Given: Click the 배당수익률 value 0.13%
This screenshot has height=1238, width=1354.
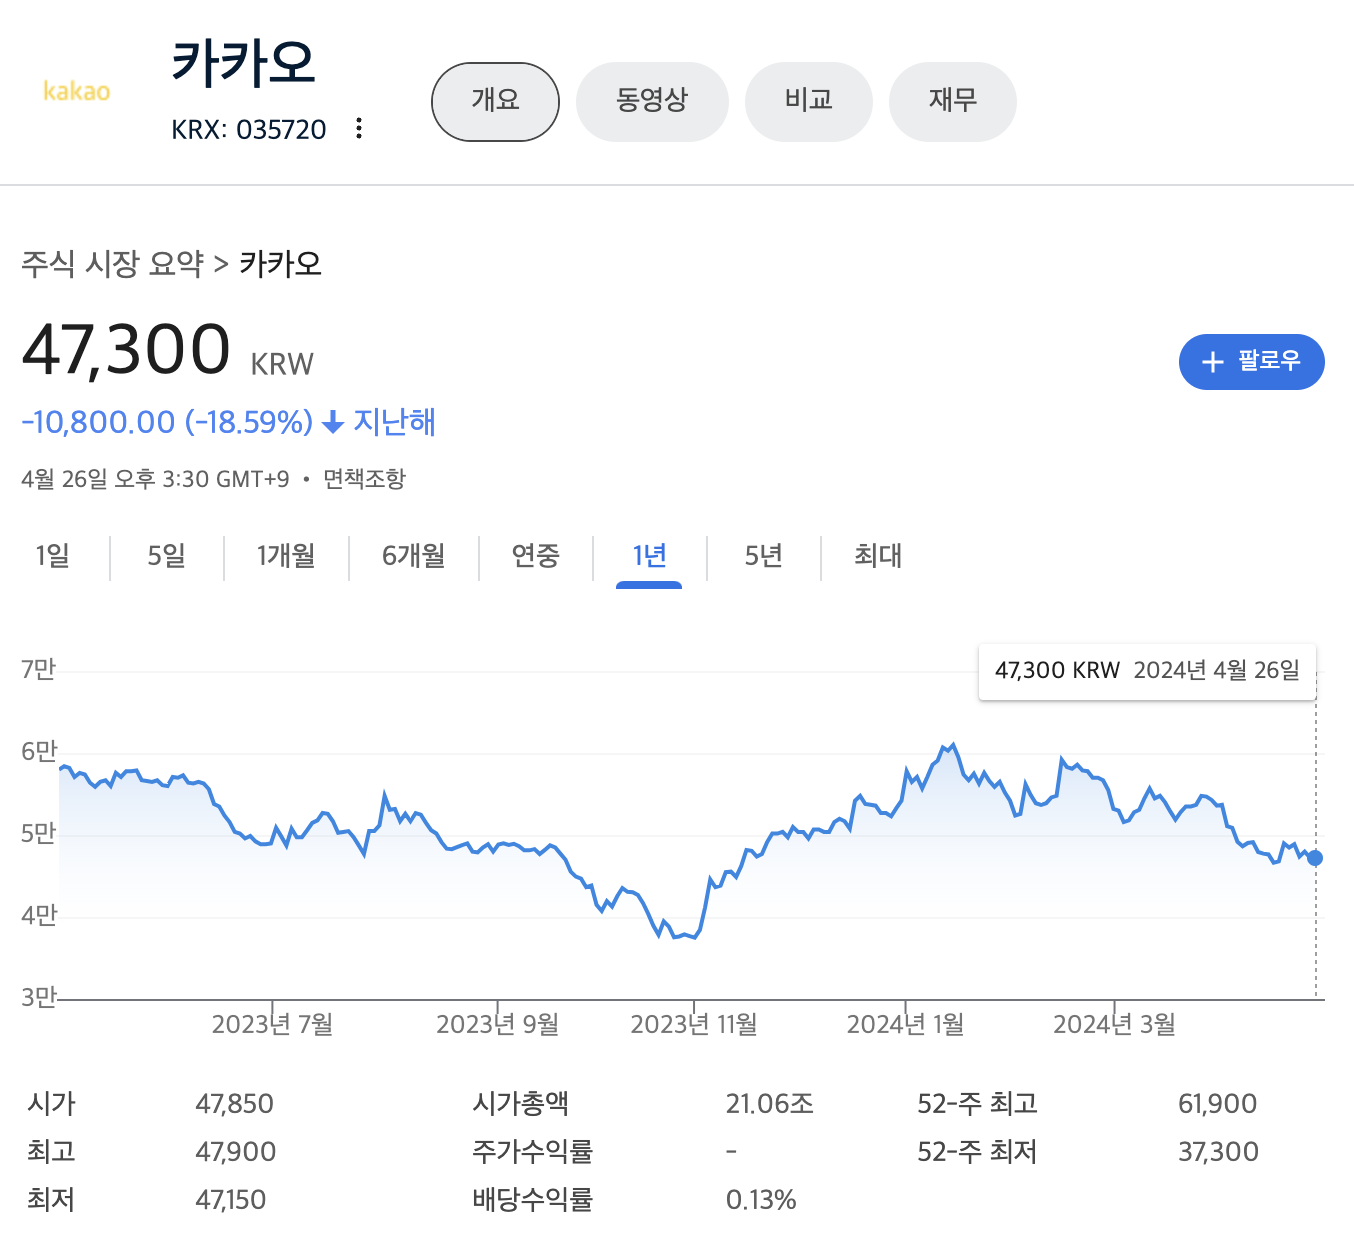Looking at the screenshot, I should coord(761,1200).
